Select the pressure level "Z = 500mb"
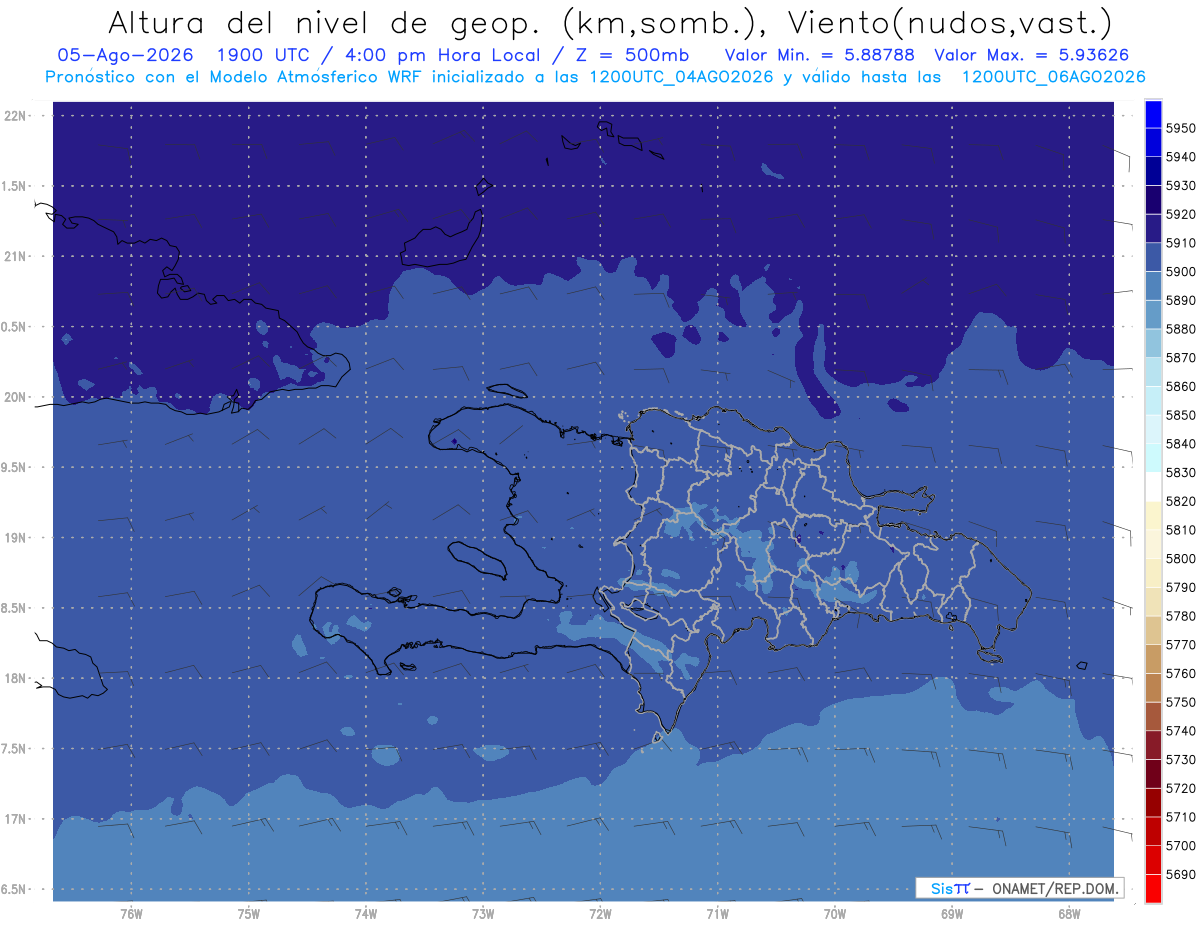This screenshot has width=1200, height=927. [631, 56]
